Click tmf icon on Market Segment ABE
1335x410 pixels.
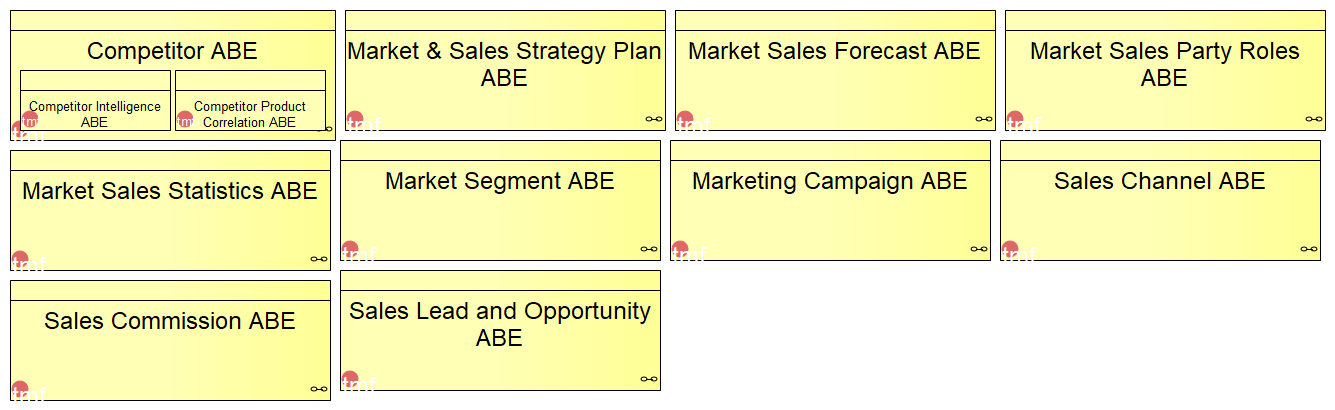(350, 249)
